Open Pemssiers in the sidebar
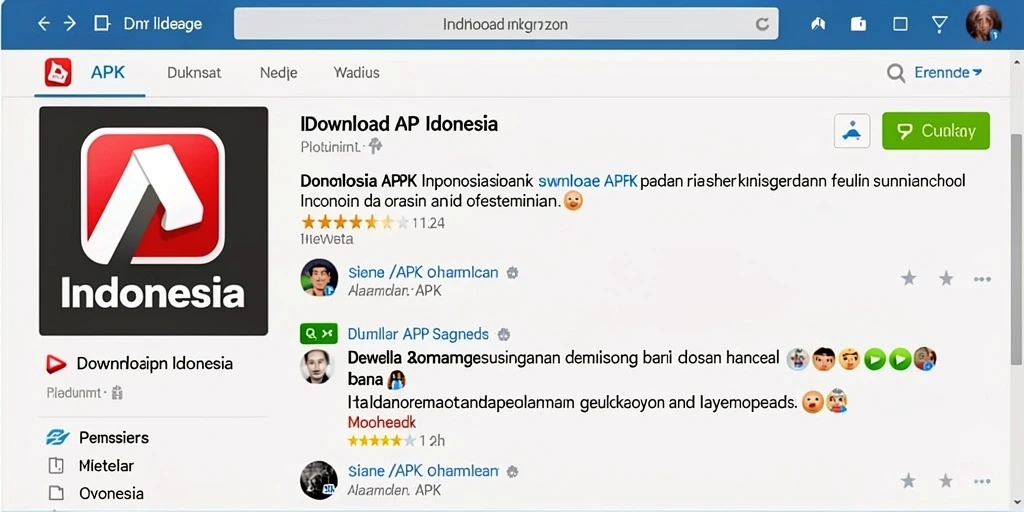This screenshot has width=1024, height=512. 114,438
